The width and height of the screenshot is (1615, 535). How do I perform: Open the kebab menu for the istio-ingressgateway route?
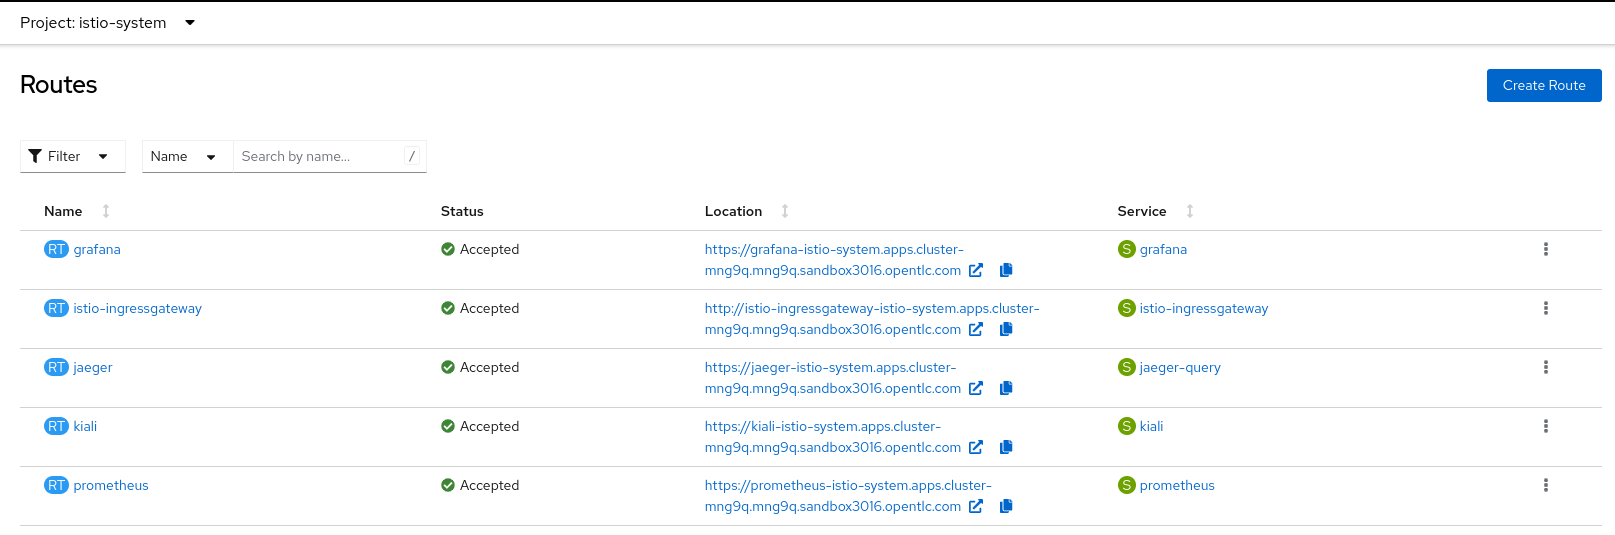tap(1546, 308)
